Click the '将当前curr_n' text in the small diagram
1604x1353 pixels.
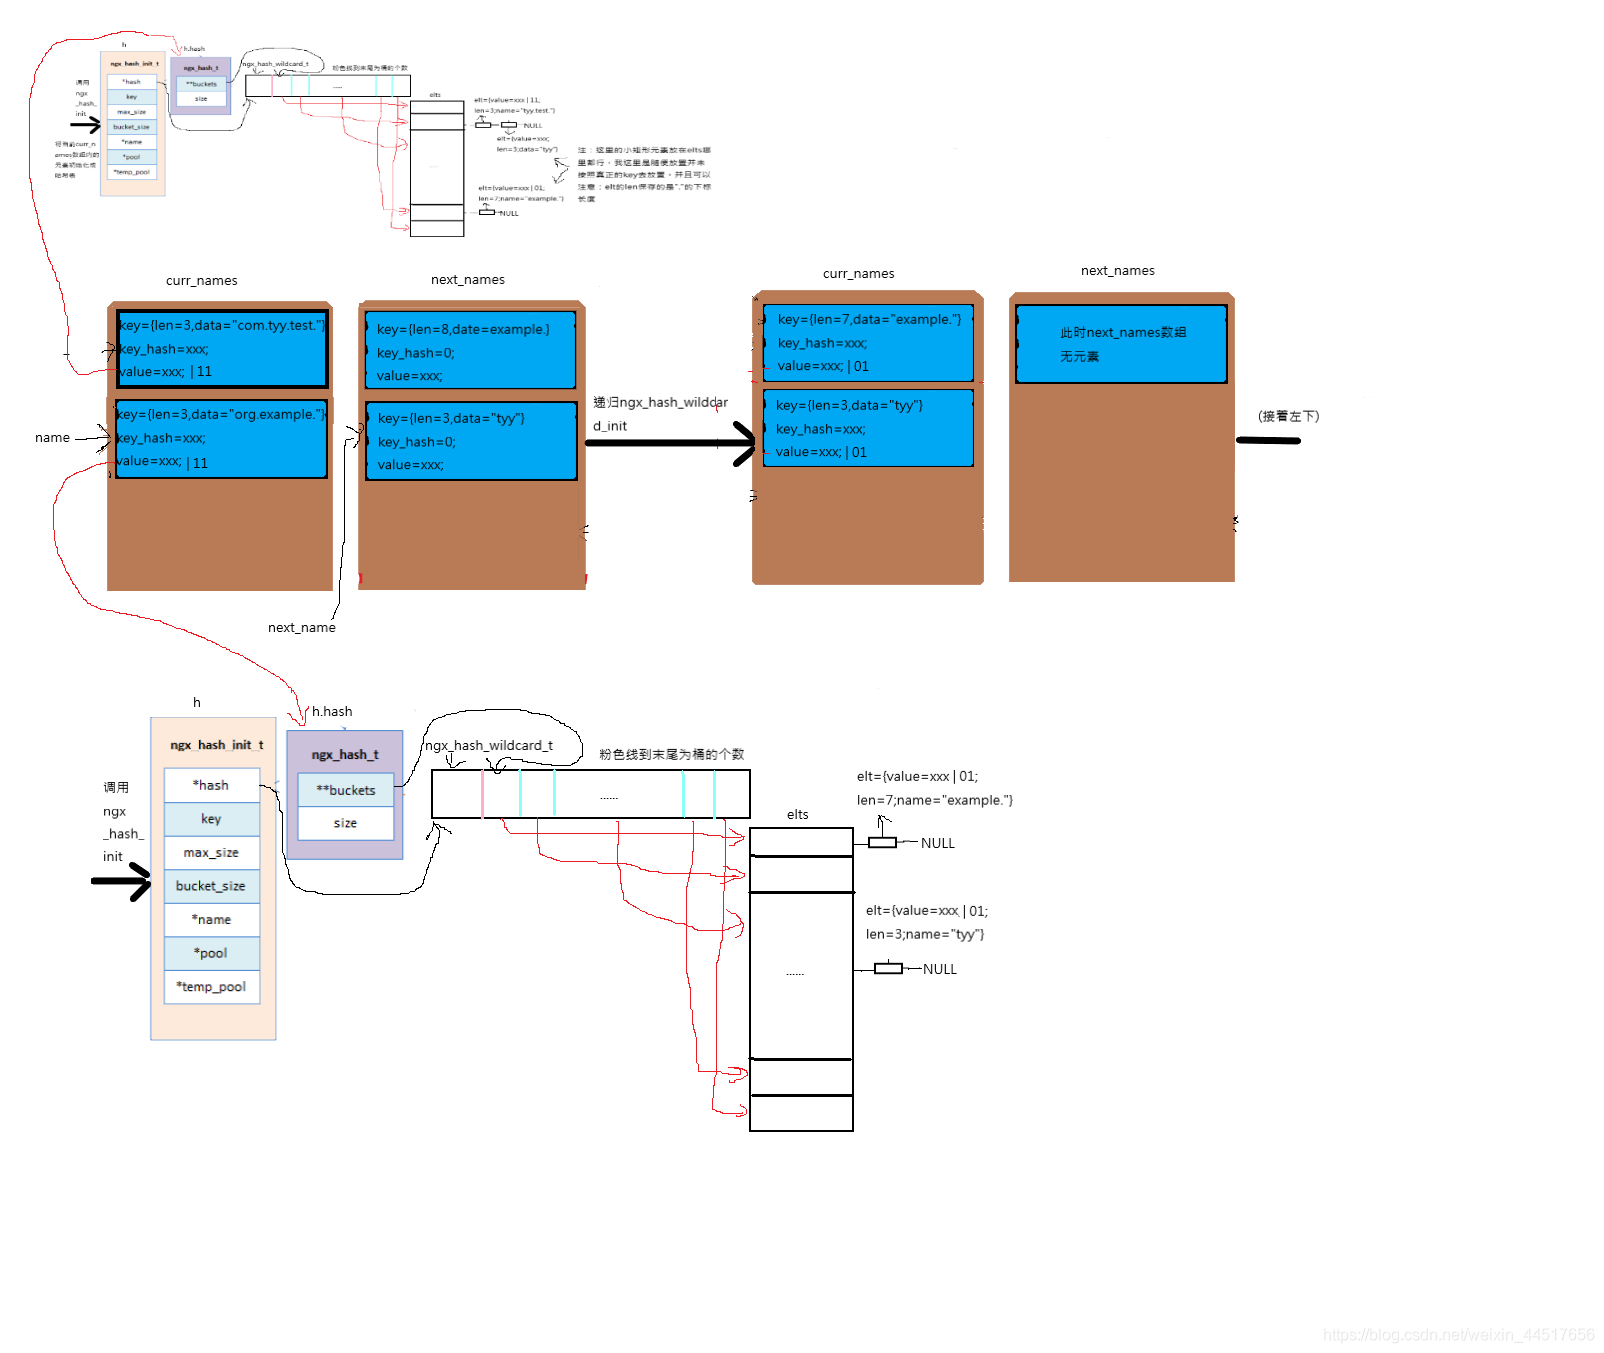coord(75,144)
